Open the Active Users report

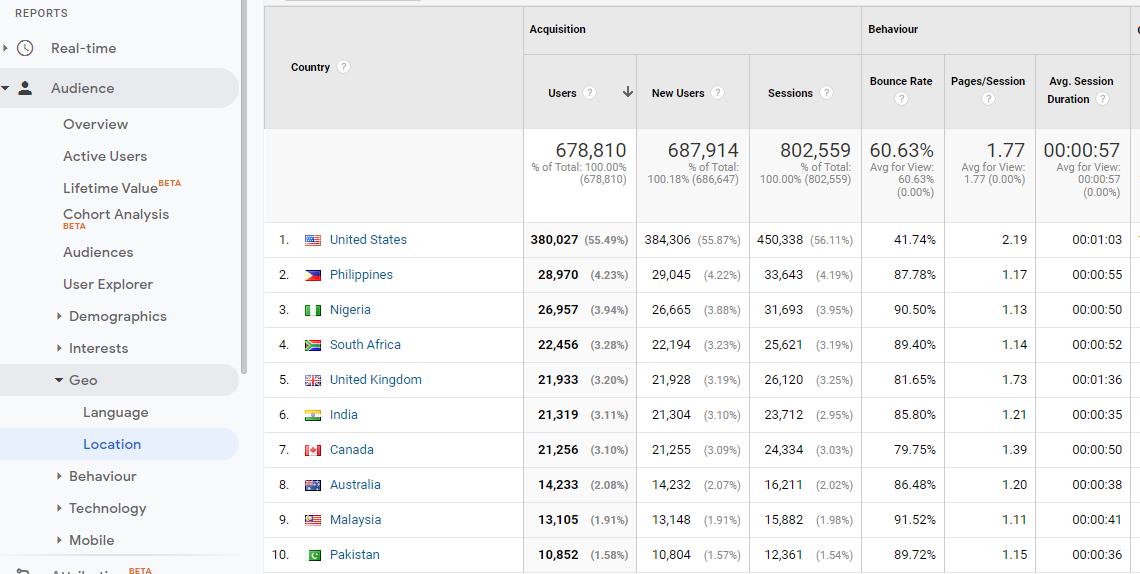[105, 156]
